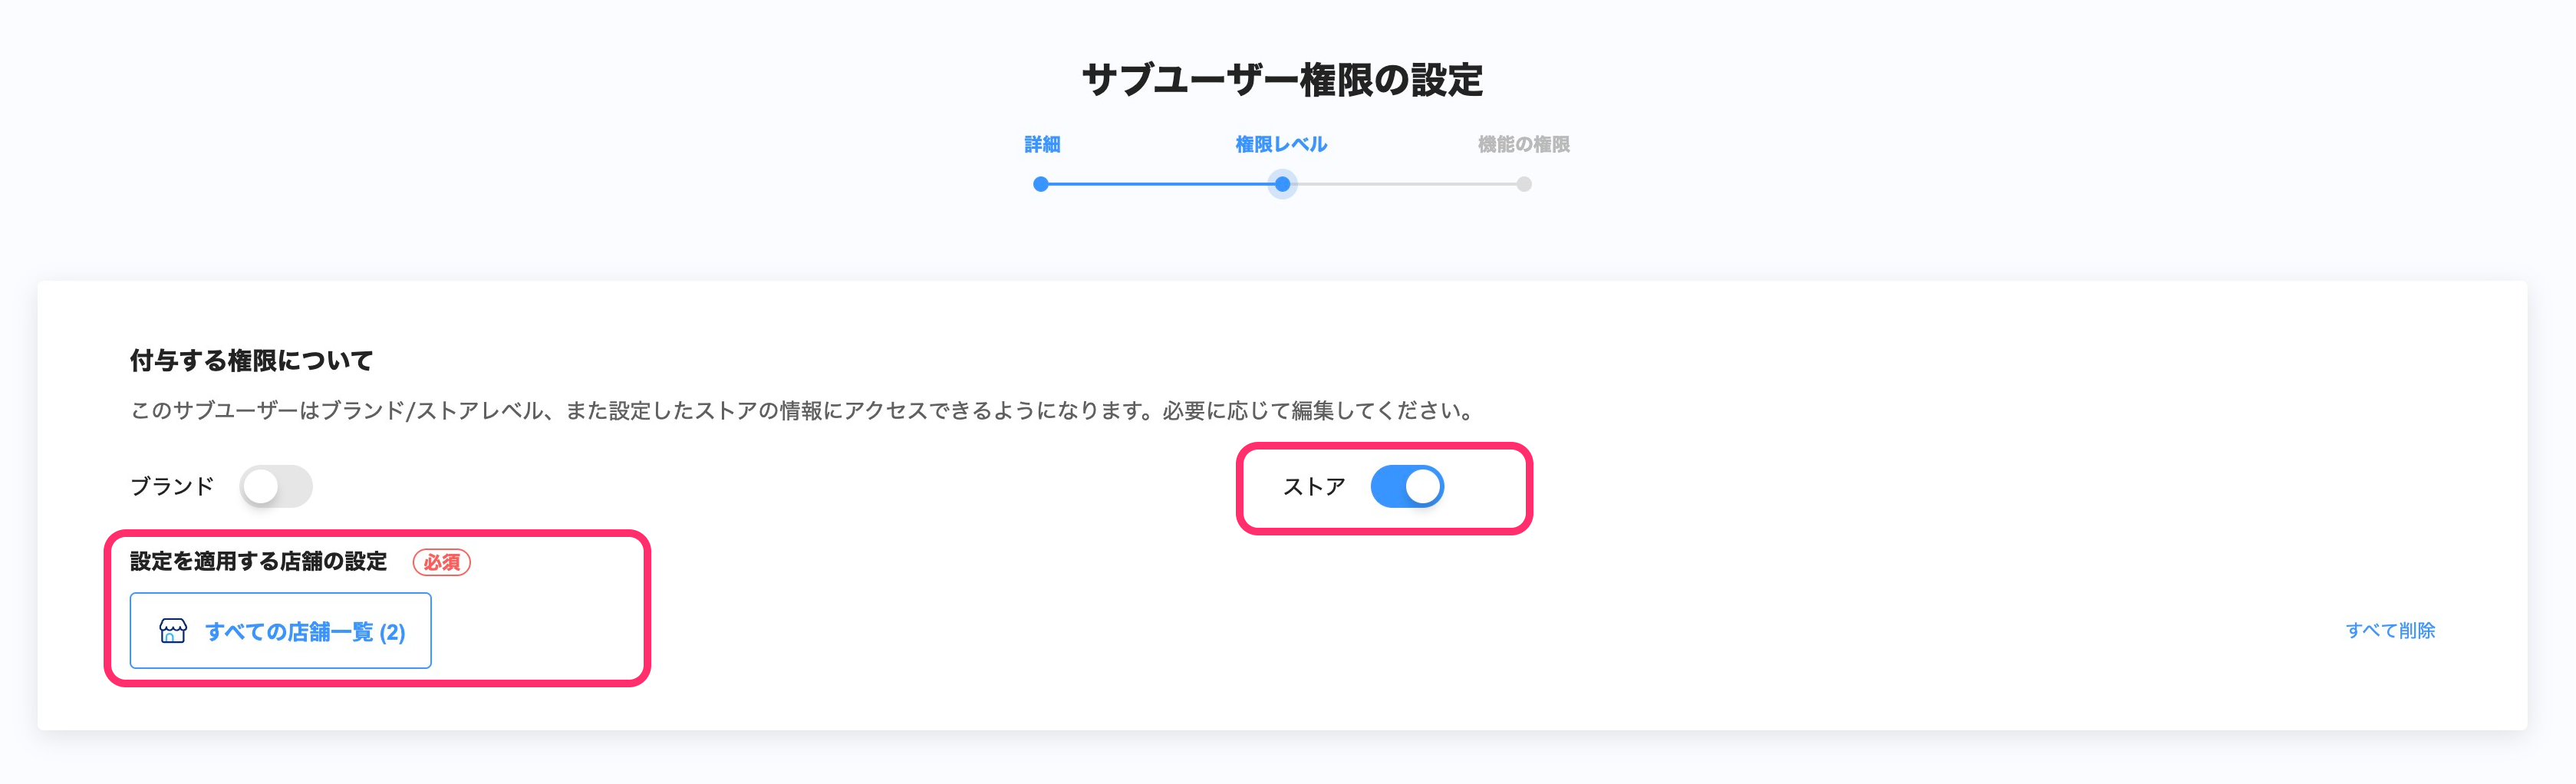
Task: Click the store icon in the store list button
Action: coord(173,631)
